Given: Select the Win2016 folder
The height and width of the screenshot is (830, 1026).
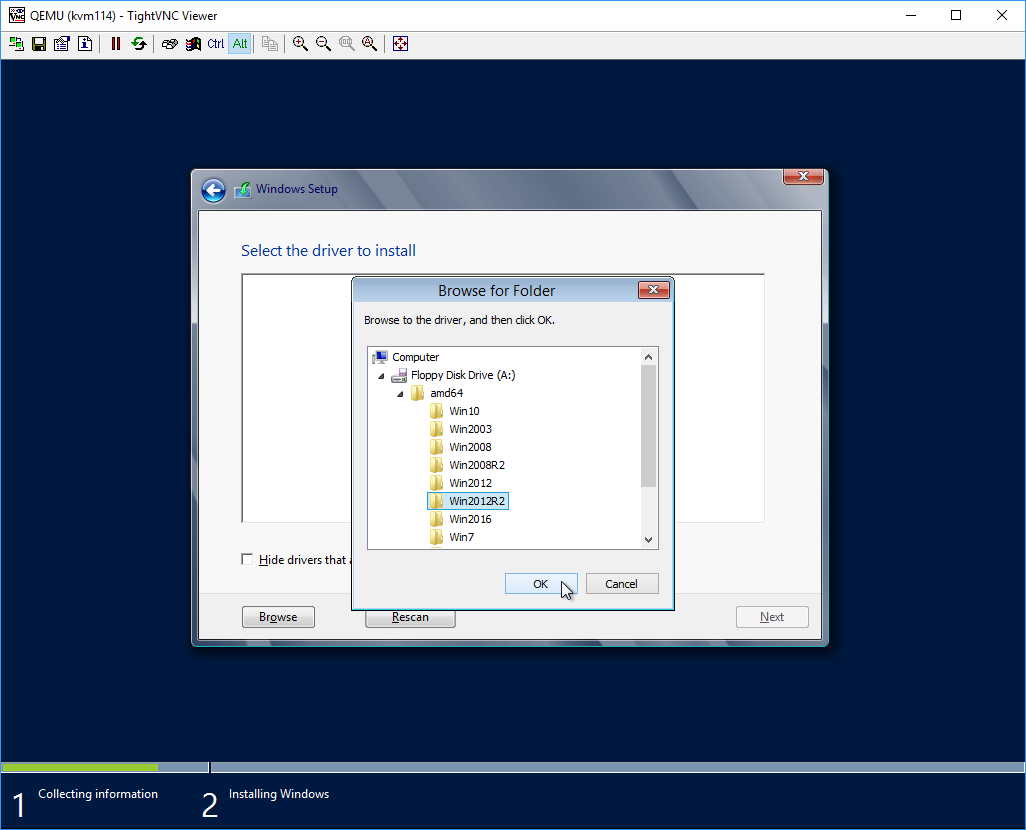Looking at the screenshot, I should 470,519.
